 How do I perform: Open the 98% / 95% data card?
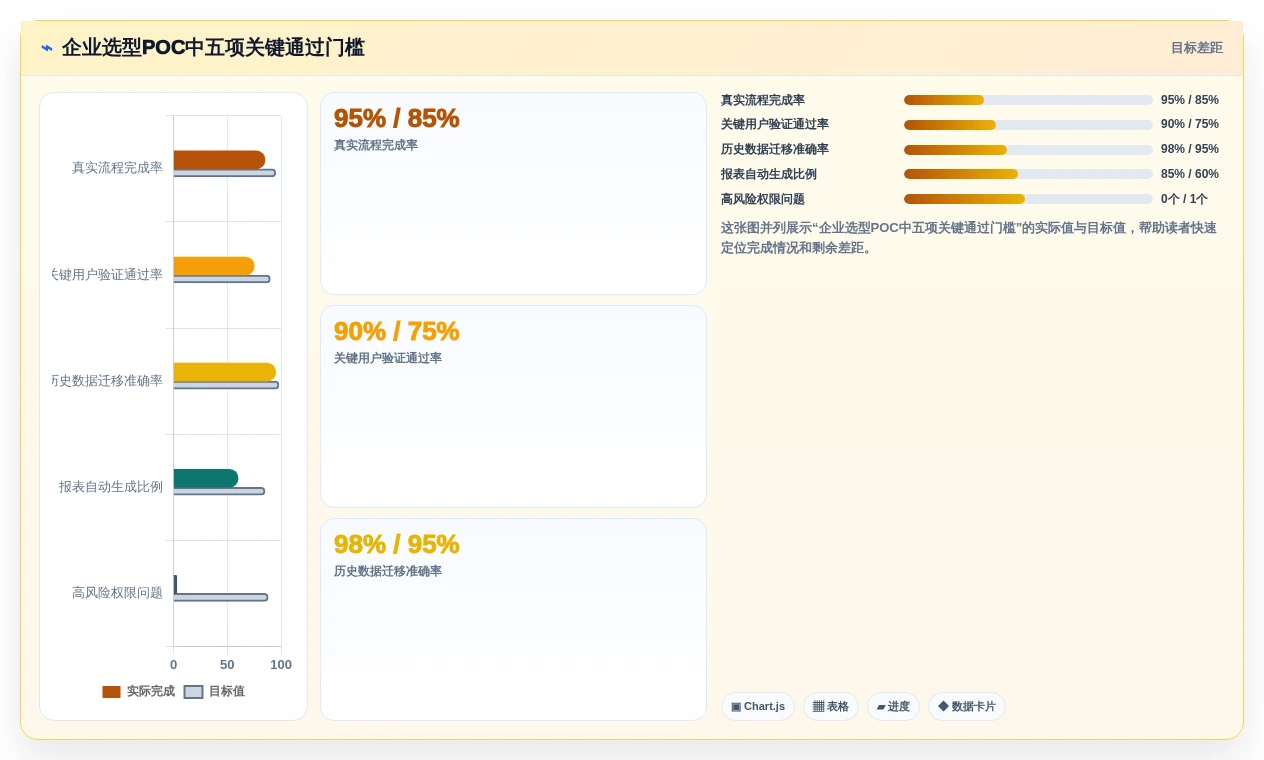[513, 620]
